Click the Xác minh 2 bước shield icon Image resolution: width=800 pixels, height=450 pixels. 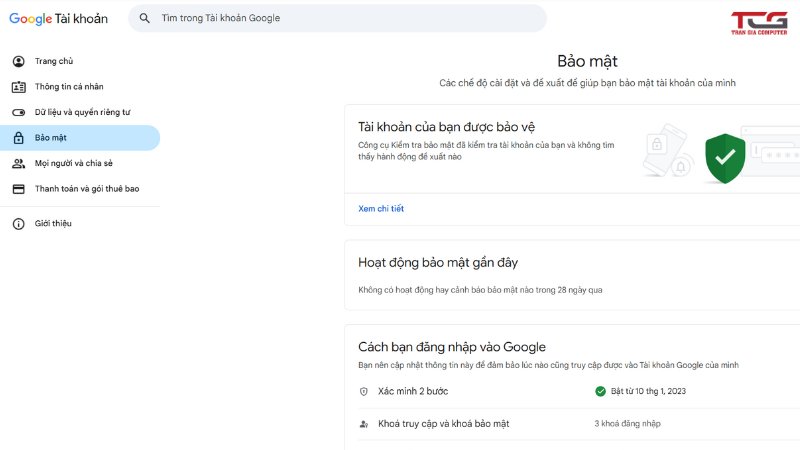tap(364, 391)
